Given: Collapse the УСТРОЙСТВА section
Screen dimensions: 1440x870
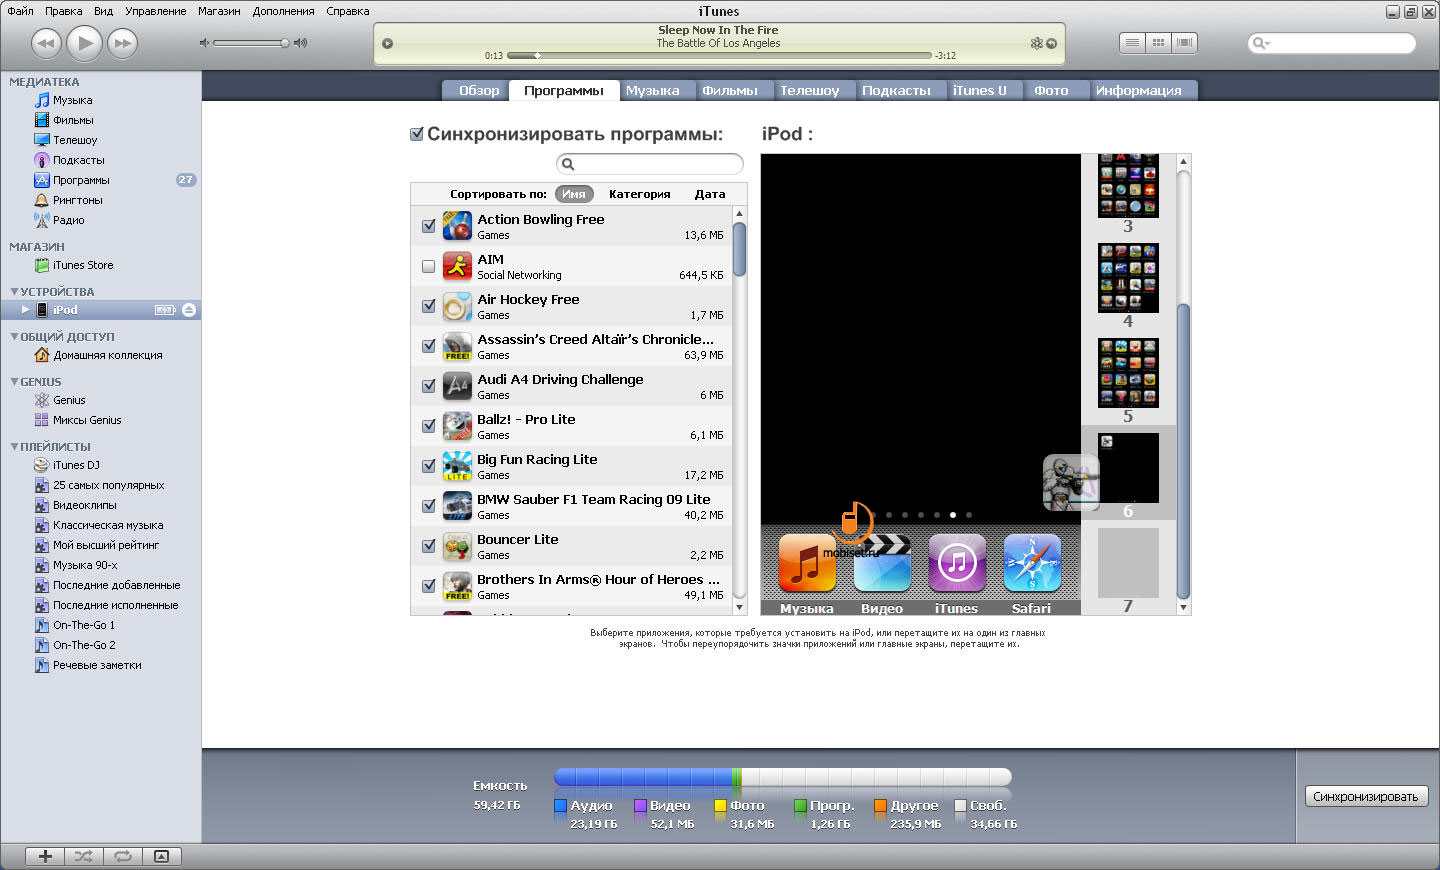Looking at the screenshot, I should click(x=14, y=291).
